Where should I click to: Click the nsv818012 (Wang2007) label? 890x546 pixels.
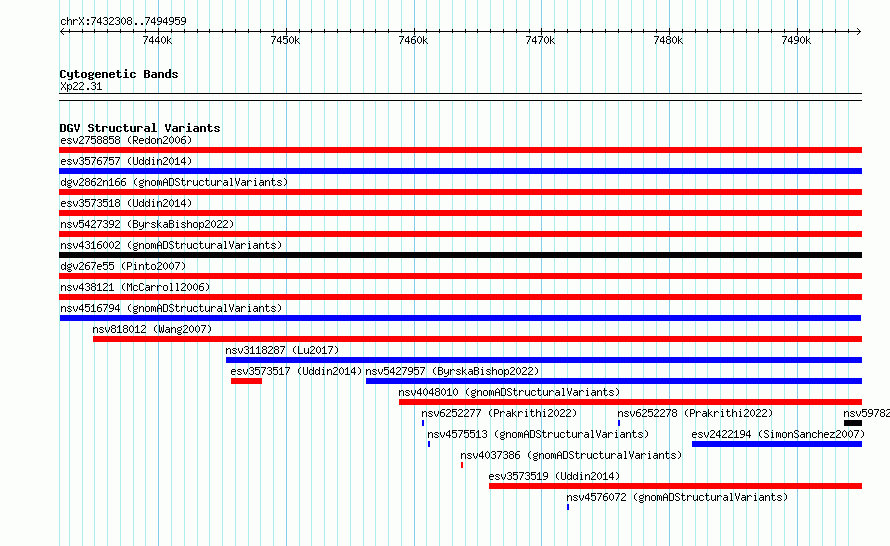(x=152, y=329)
